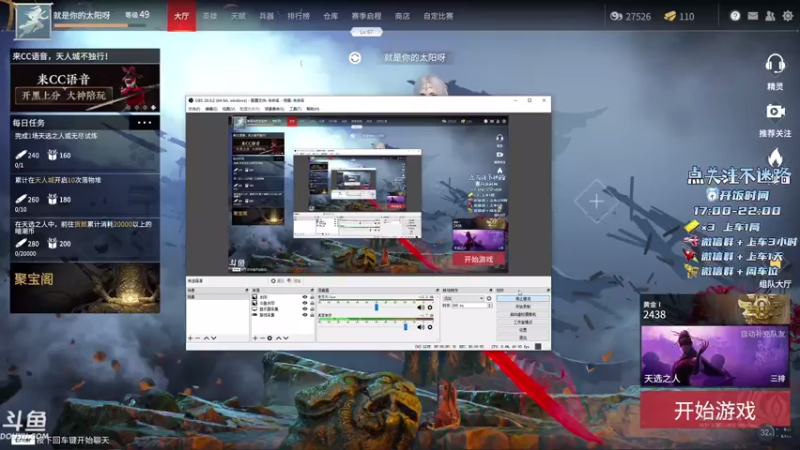
Task: Add a scene with the OBS scenes plus icon
Action: click(x=190, y=338)
